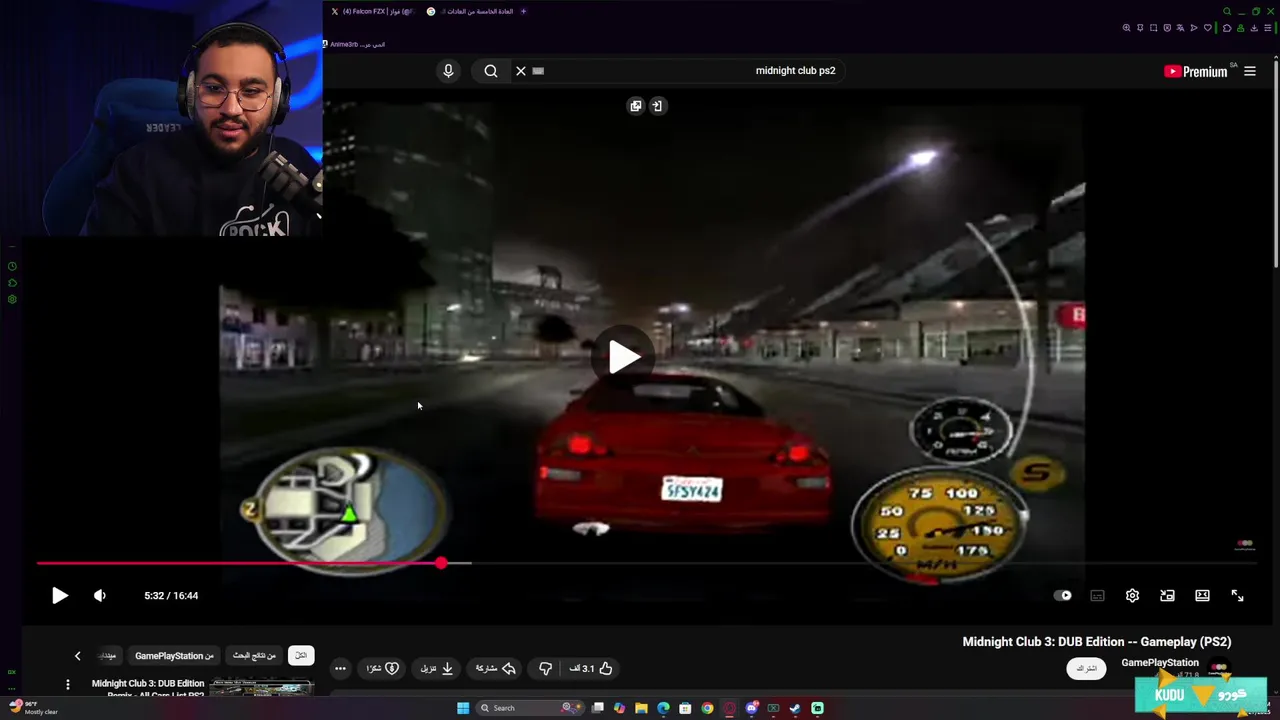
Task: Click browser search icon top right
Action: click(x=1227, y=11)
